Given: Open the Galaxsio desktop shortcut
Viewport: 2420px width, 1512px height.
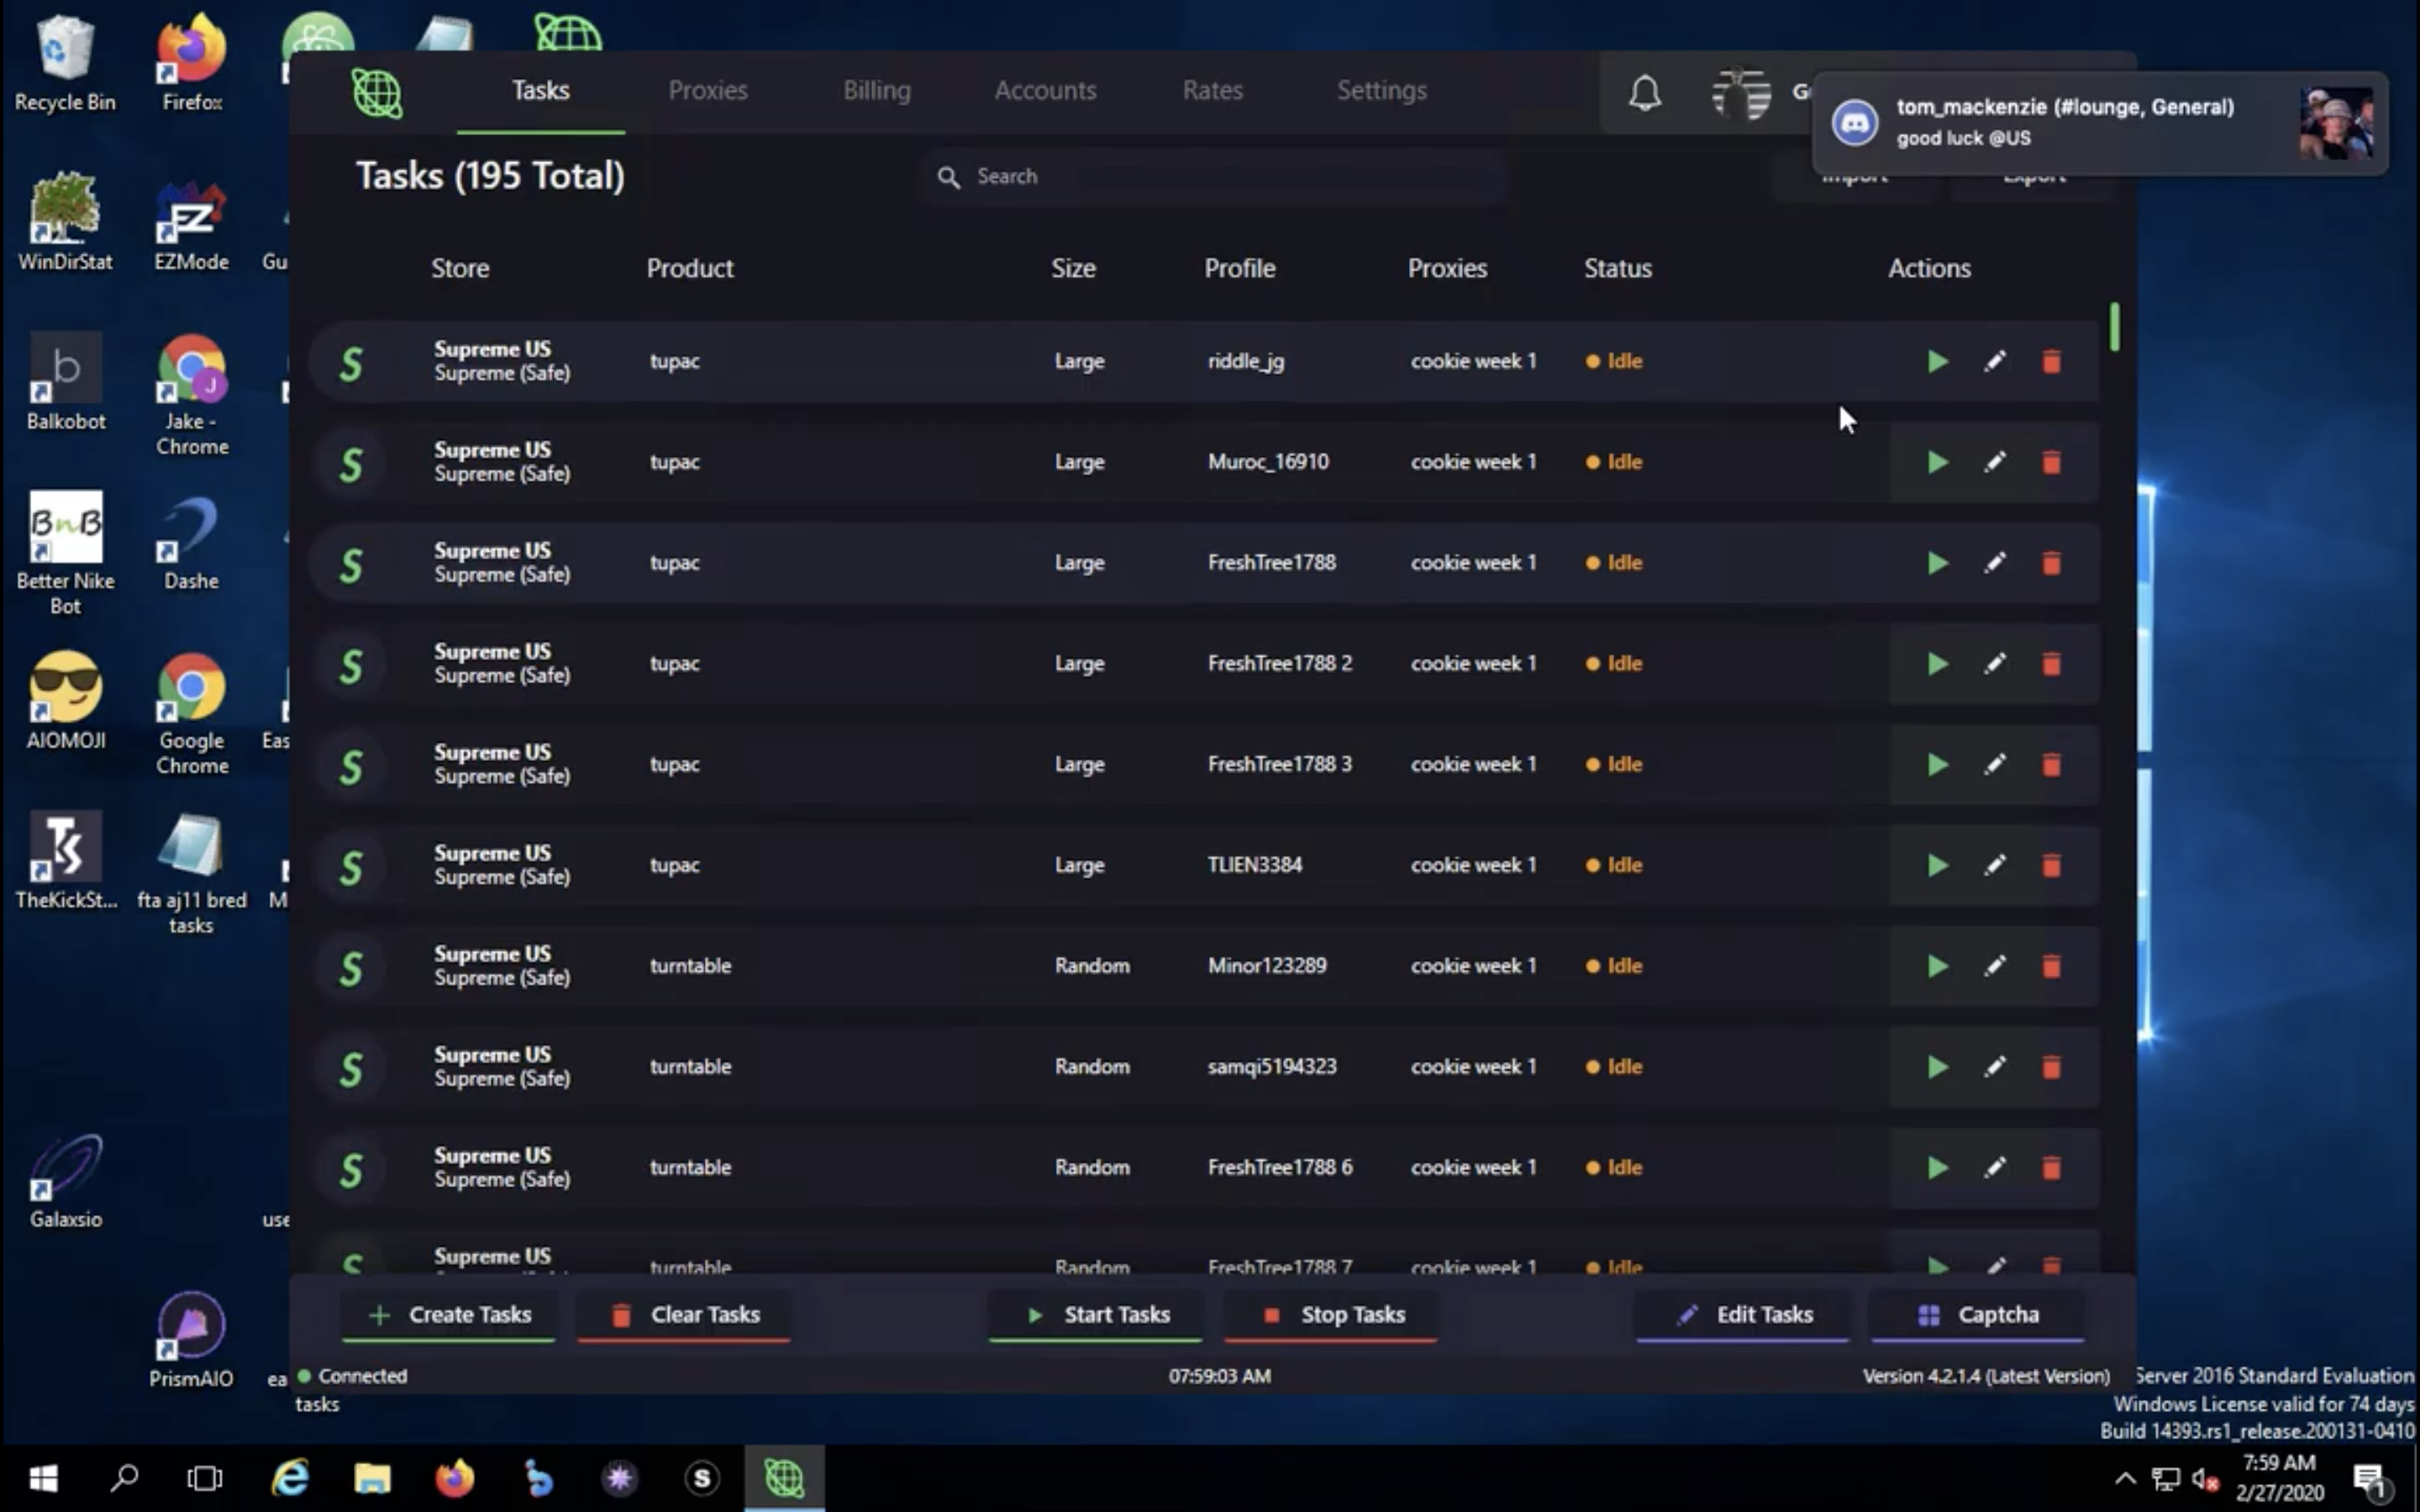Looking at the screenshot, I should tap(65, 1181).
